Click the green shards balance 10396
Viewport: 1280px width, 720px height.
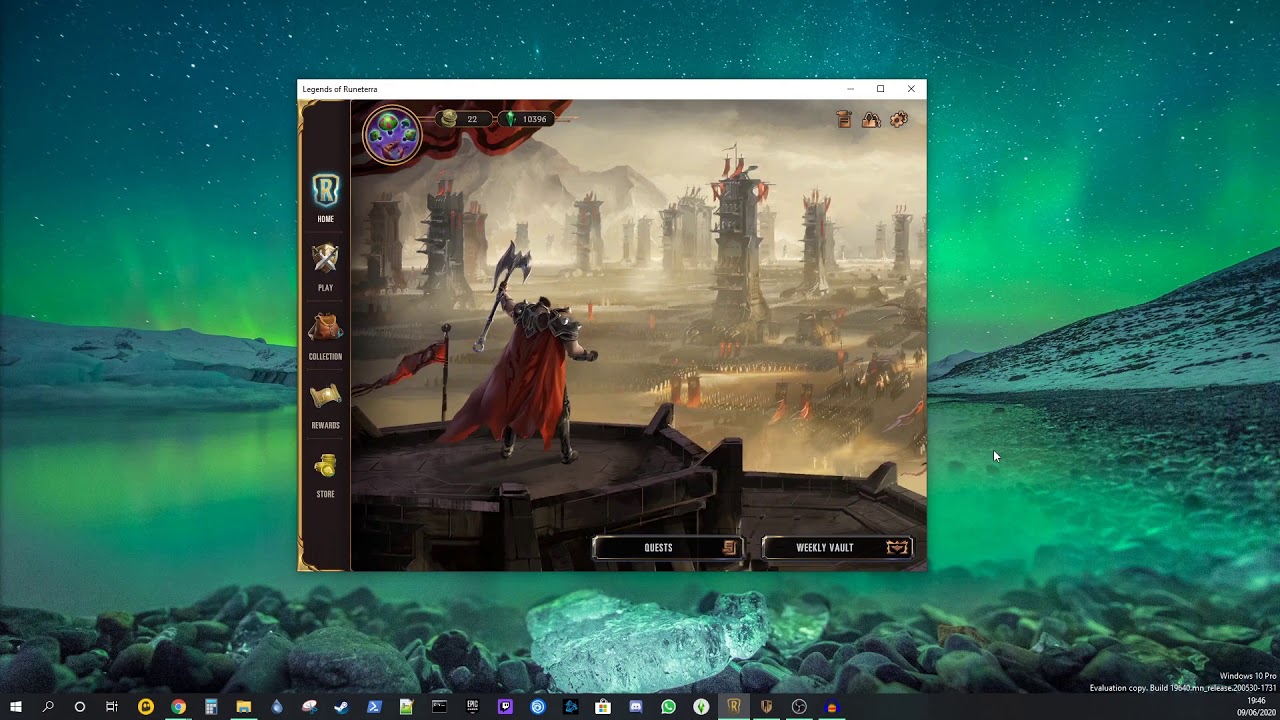(528, 119)
